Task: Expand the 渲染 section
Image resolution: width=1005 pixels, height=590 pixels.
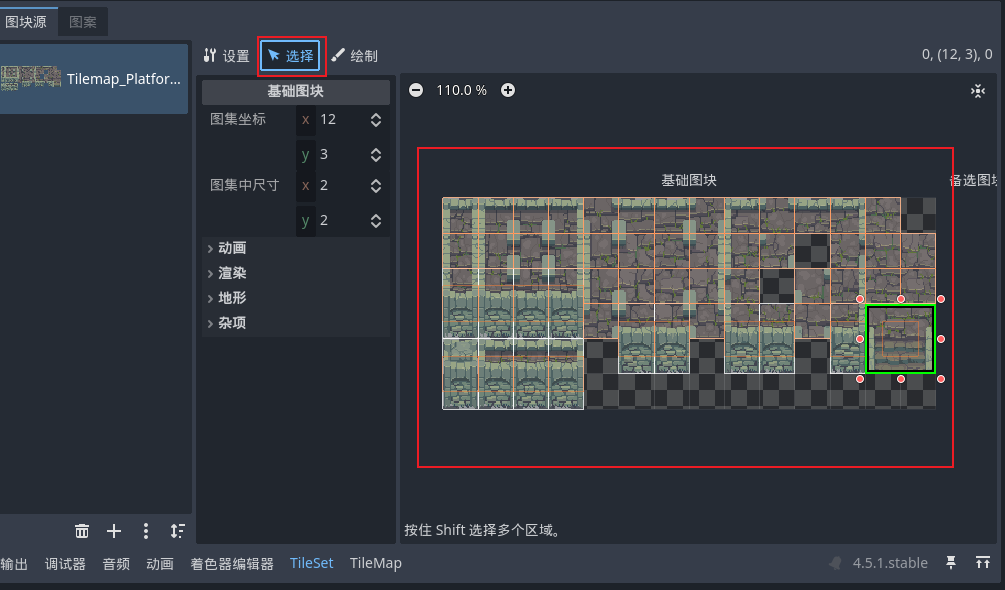Action: [x=295, y=273]
